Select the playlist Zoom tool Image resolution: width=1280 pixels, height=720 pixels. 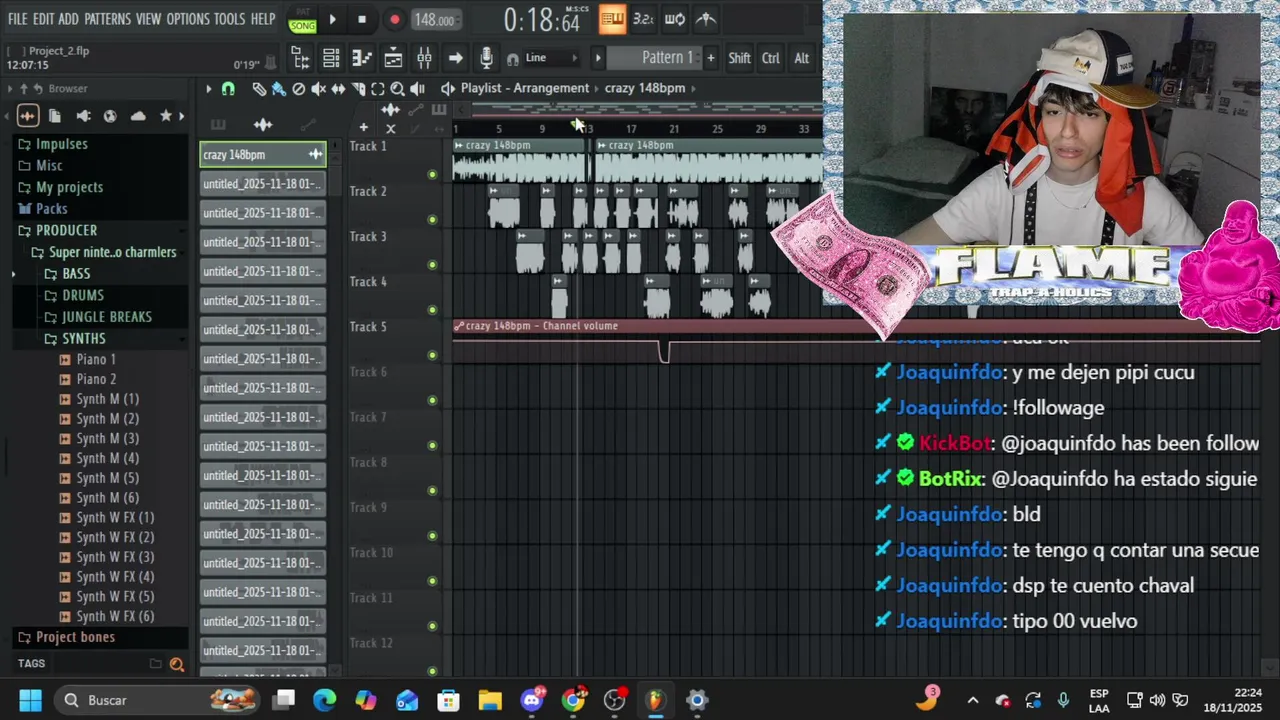point(397,89)
